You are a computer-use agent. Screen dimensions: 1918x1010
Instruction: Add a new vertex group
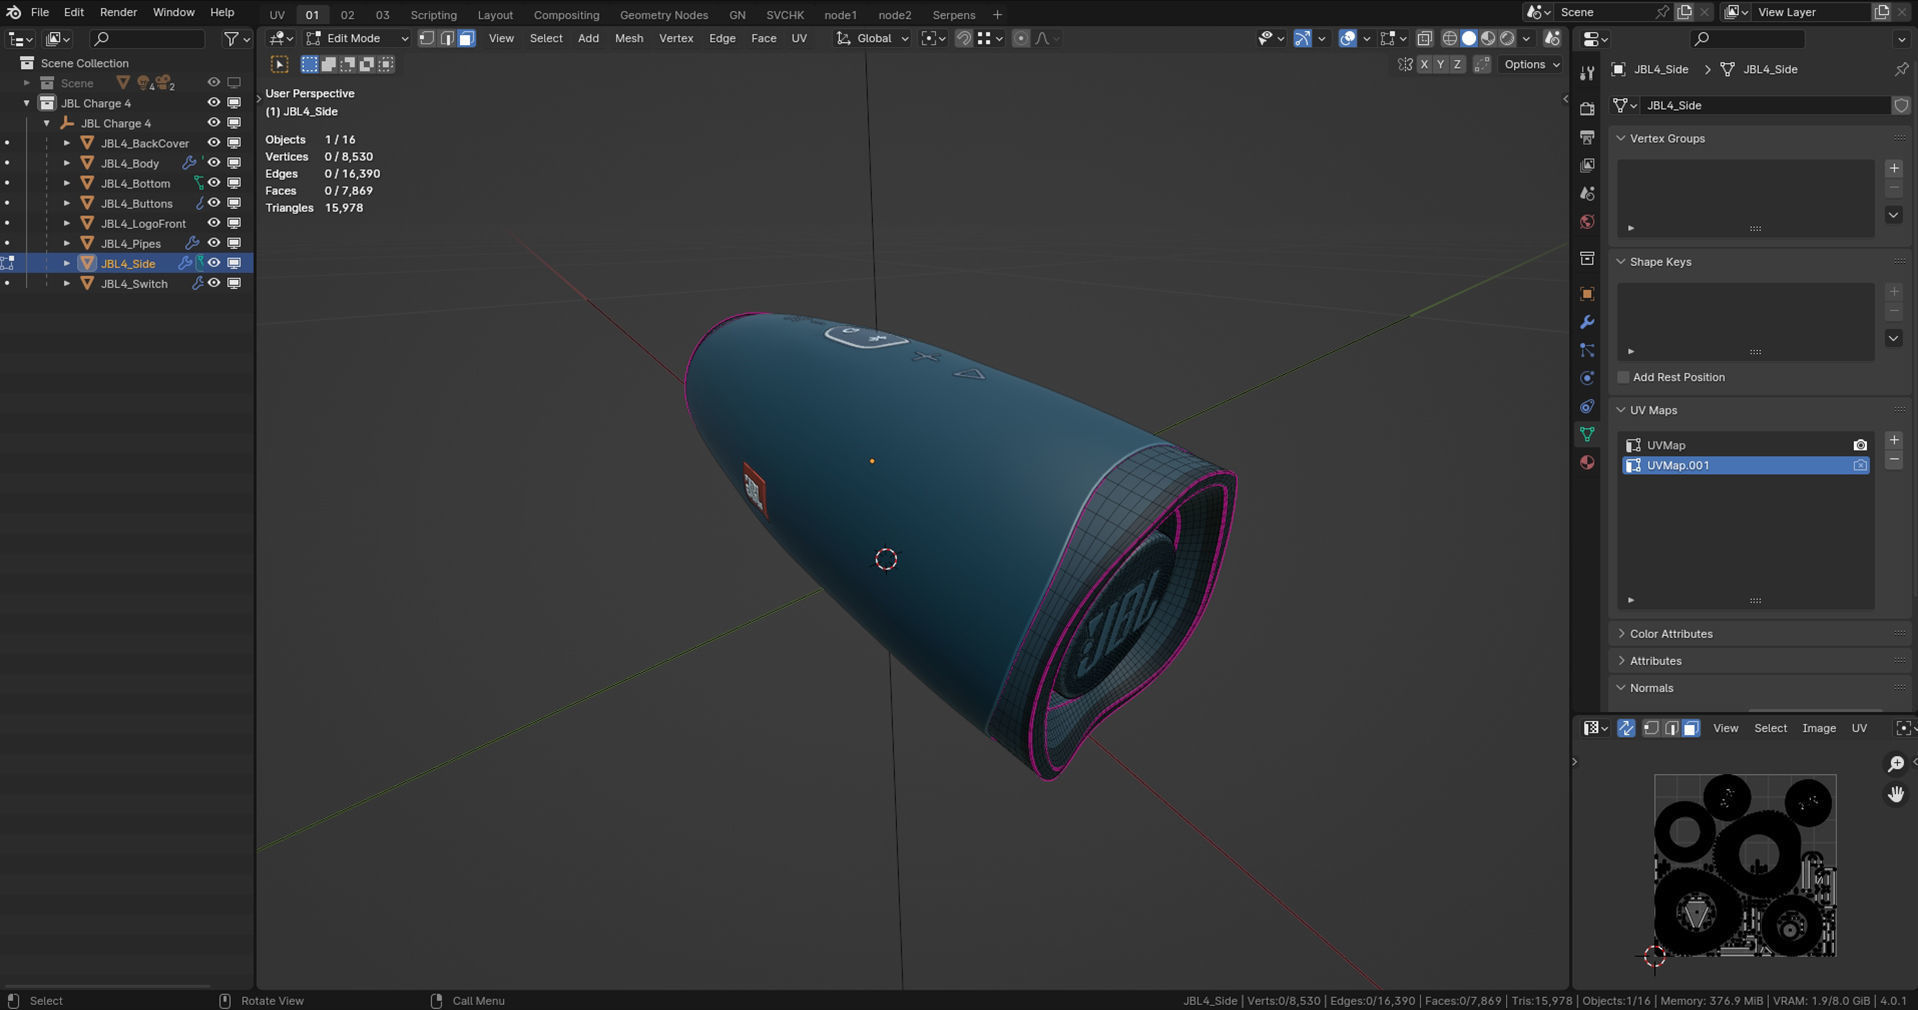[1894, 168]
